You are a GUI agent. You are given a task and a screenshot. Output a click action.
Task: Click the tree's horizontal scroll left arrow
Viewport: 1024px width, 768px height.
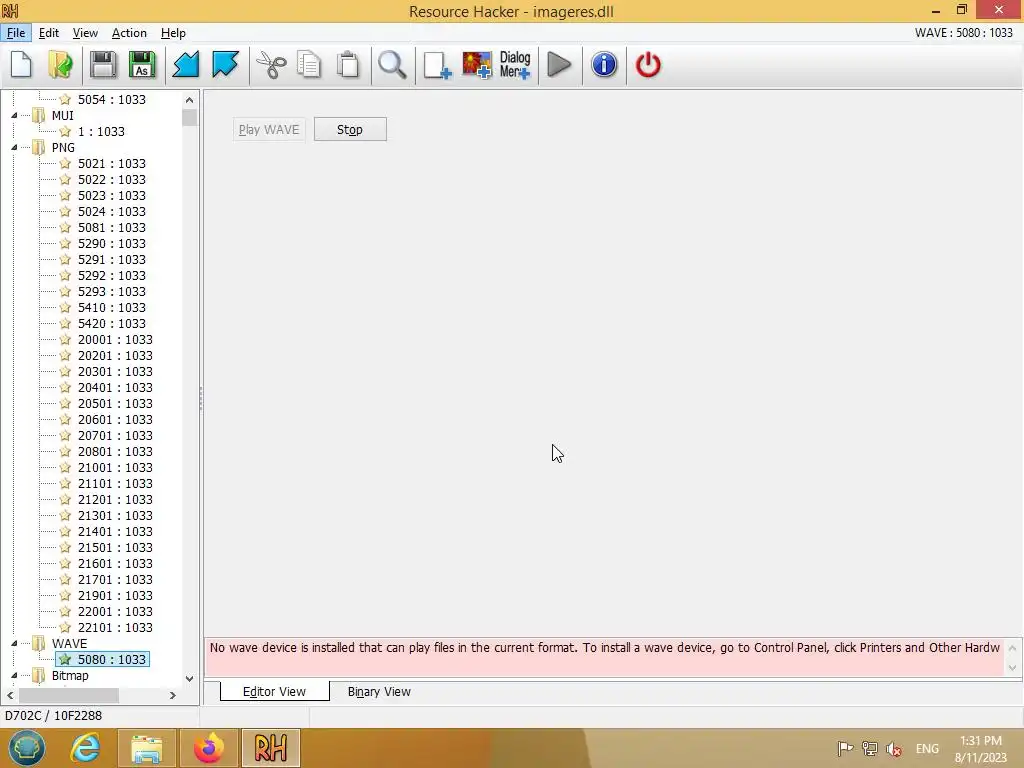coord(10,696)
